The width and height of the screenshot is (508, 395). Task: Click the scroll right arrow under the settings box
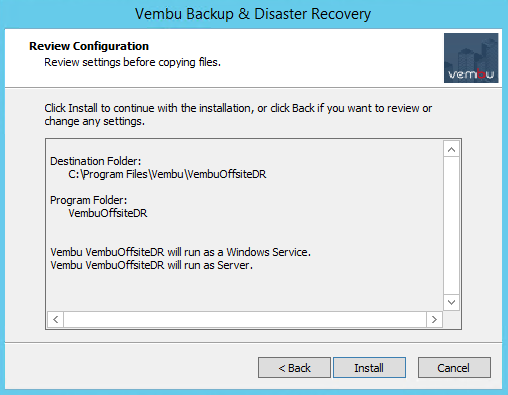434,319
